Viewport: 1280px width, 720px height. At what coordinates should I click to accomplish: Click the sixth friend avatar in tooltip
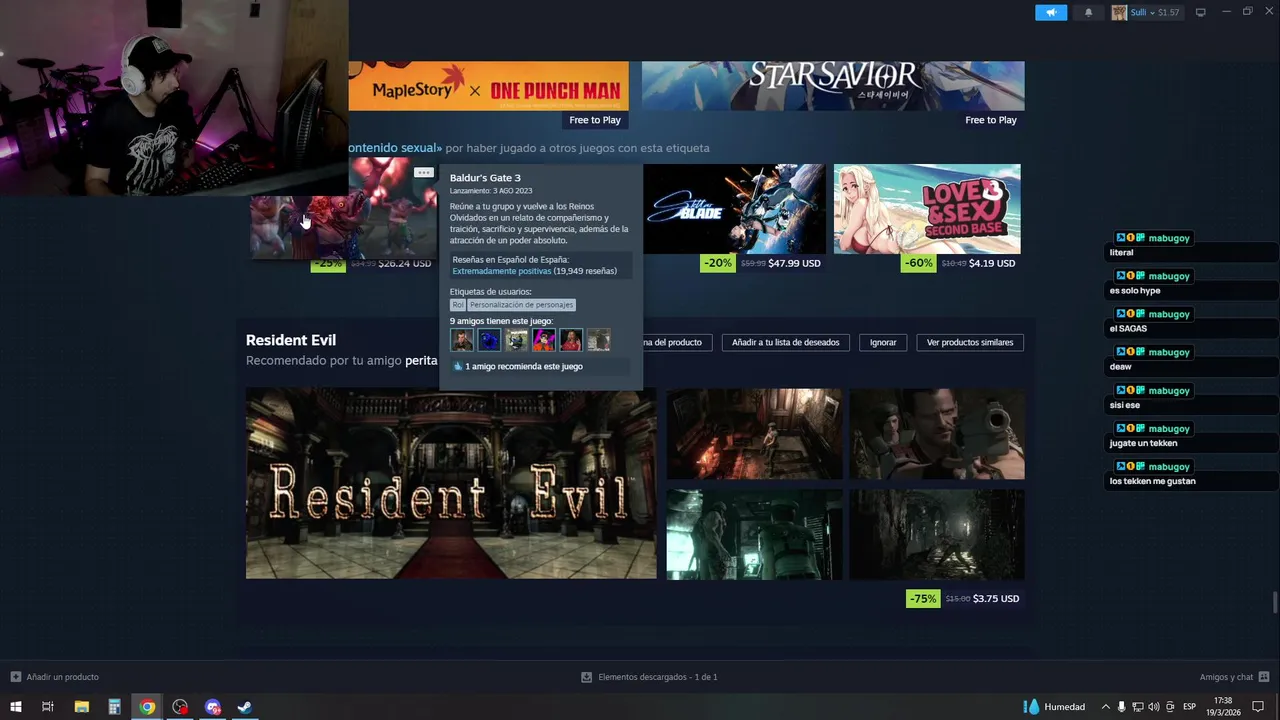tap(598, 340)
